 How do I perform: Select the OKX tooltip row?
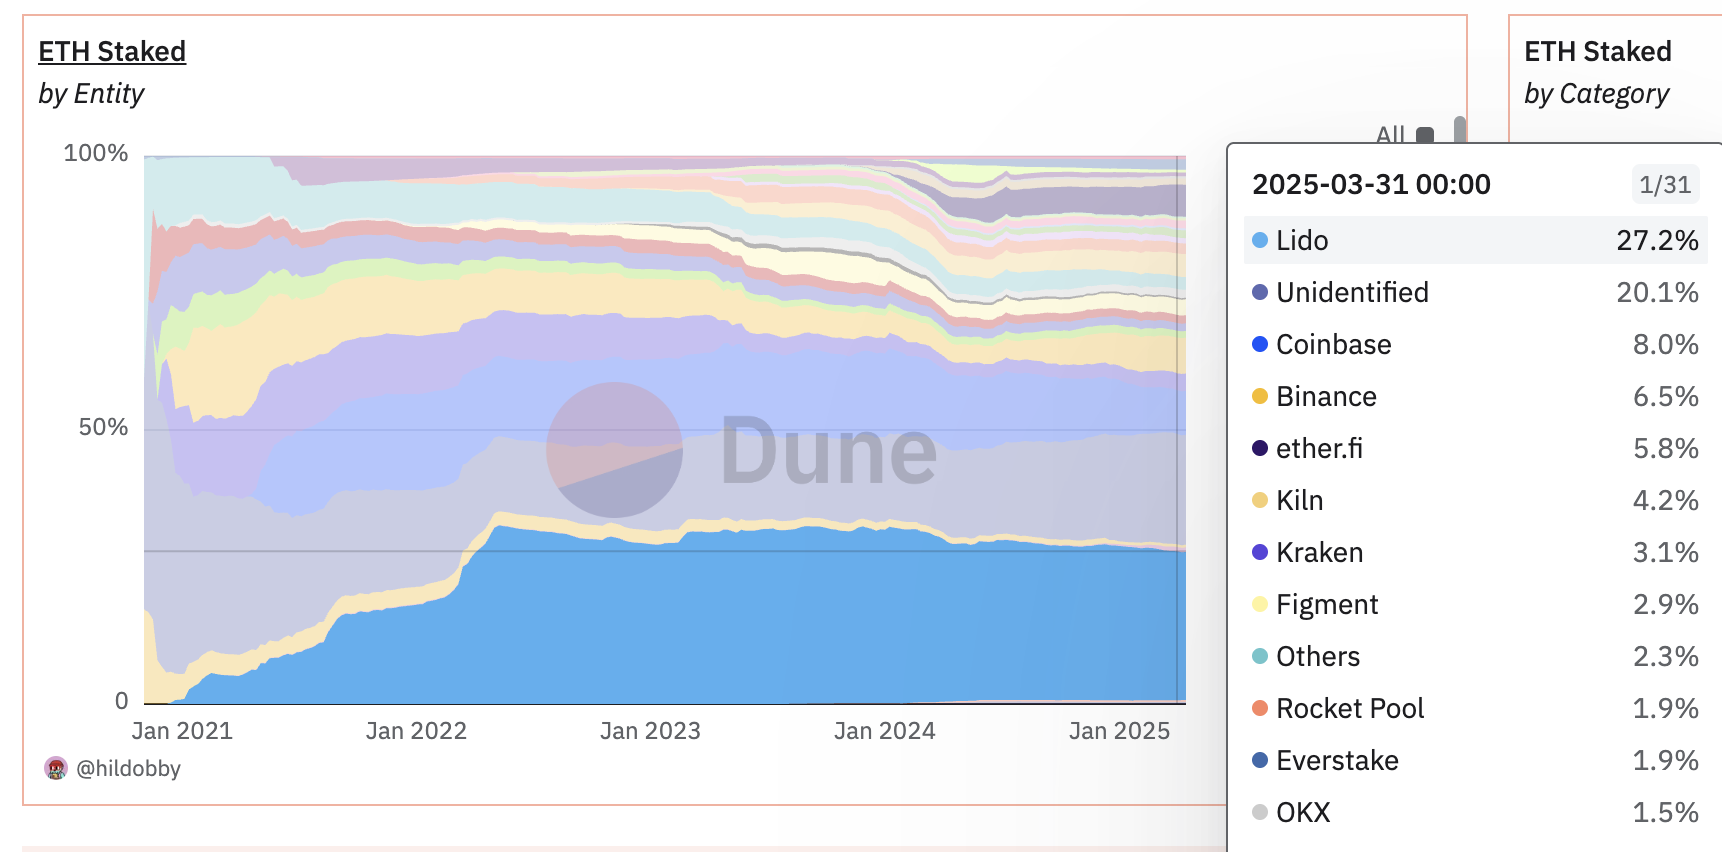(1475, 812)
